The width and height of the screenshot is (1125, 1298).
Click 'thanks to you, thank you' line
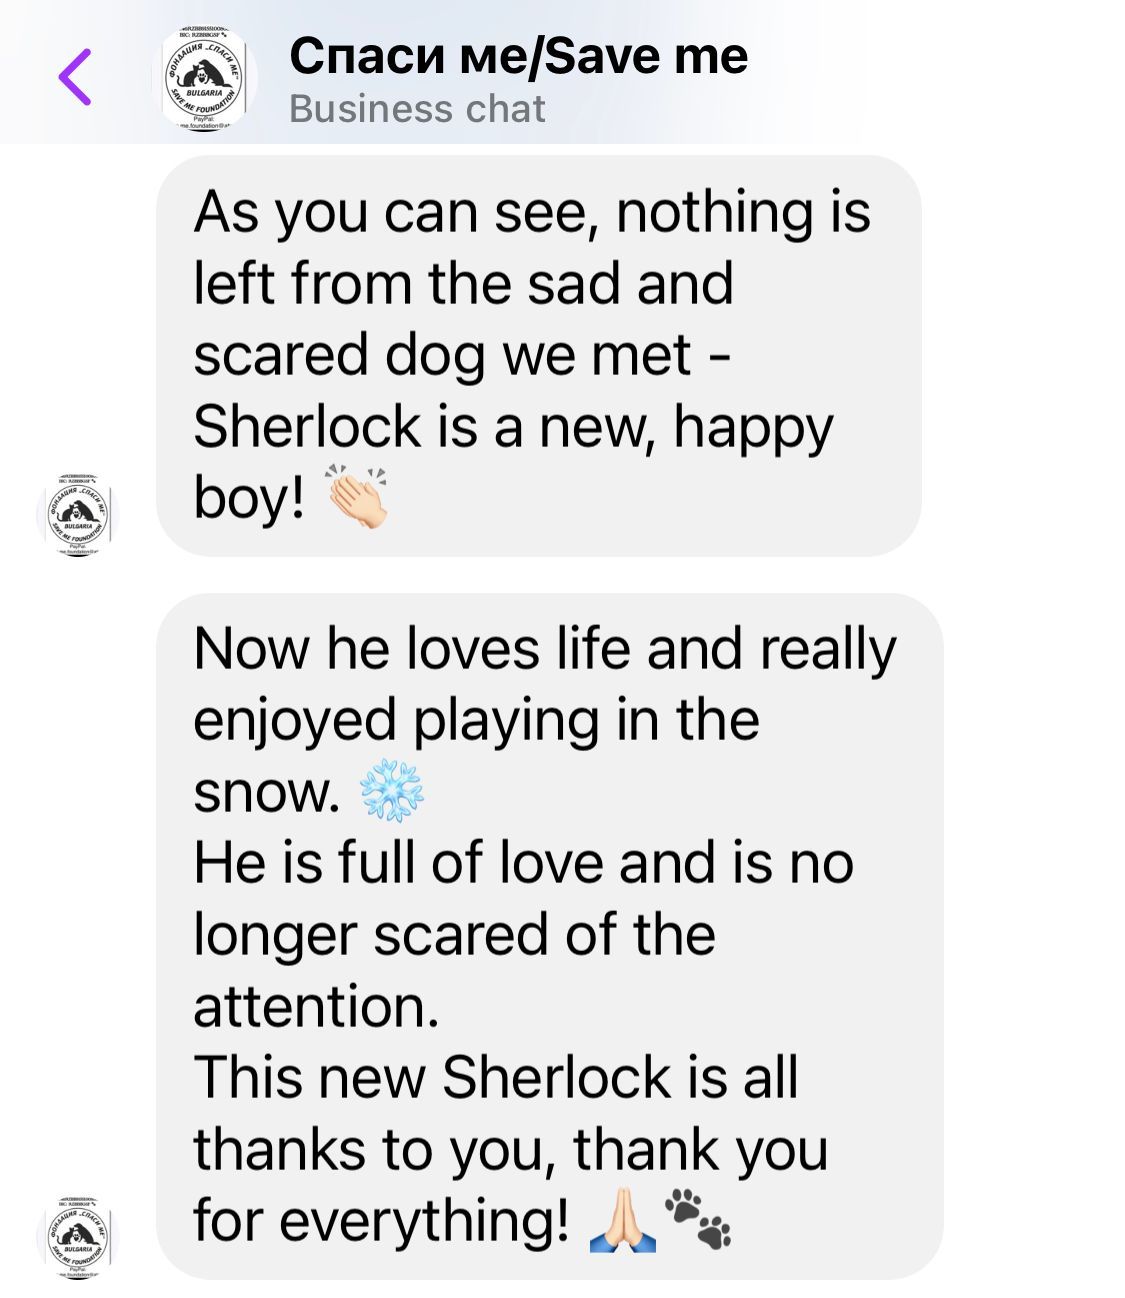click(511, 1150)
